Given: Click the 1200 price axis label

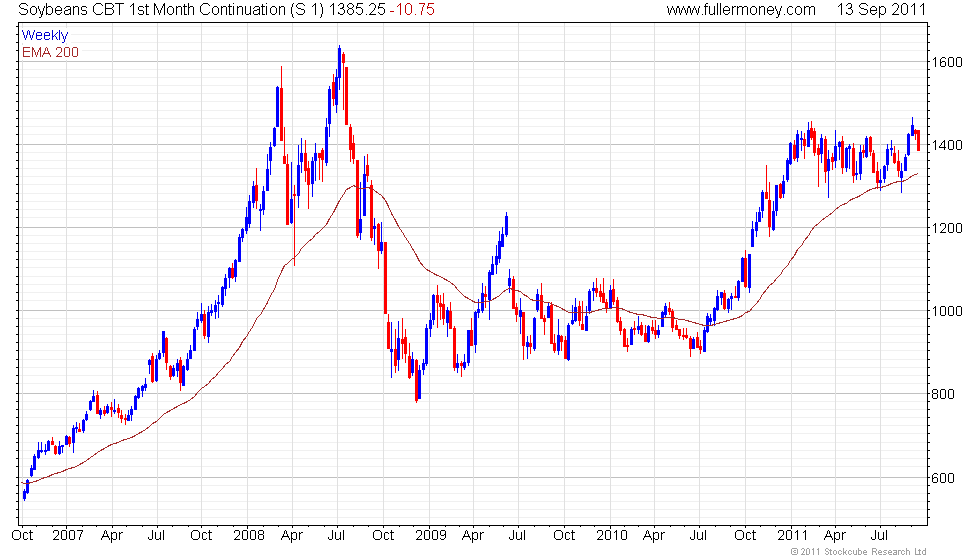Looking at the screenshot, I should pyautogui.click(x=946, y=228).
